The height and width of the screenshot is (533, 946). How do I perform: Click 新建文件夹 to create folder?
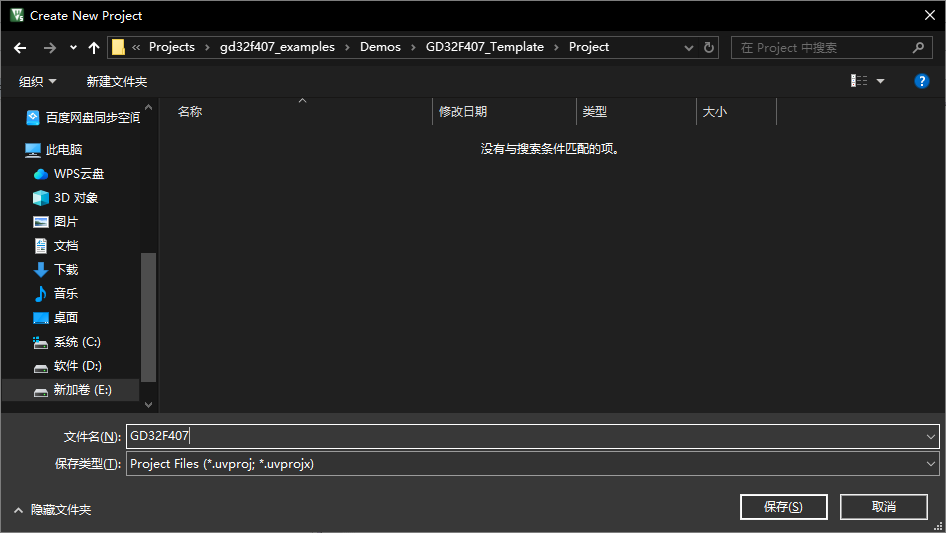(x=116, y=81)
